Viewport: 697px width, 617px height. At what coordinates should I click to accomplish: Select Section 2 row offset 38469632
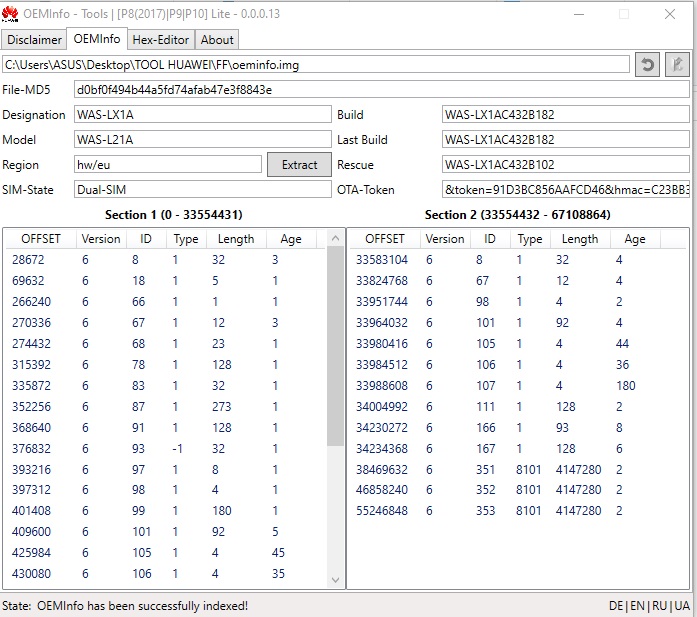click(x=518, y=469)
